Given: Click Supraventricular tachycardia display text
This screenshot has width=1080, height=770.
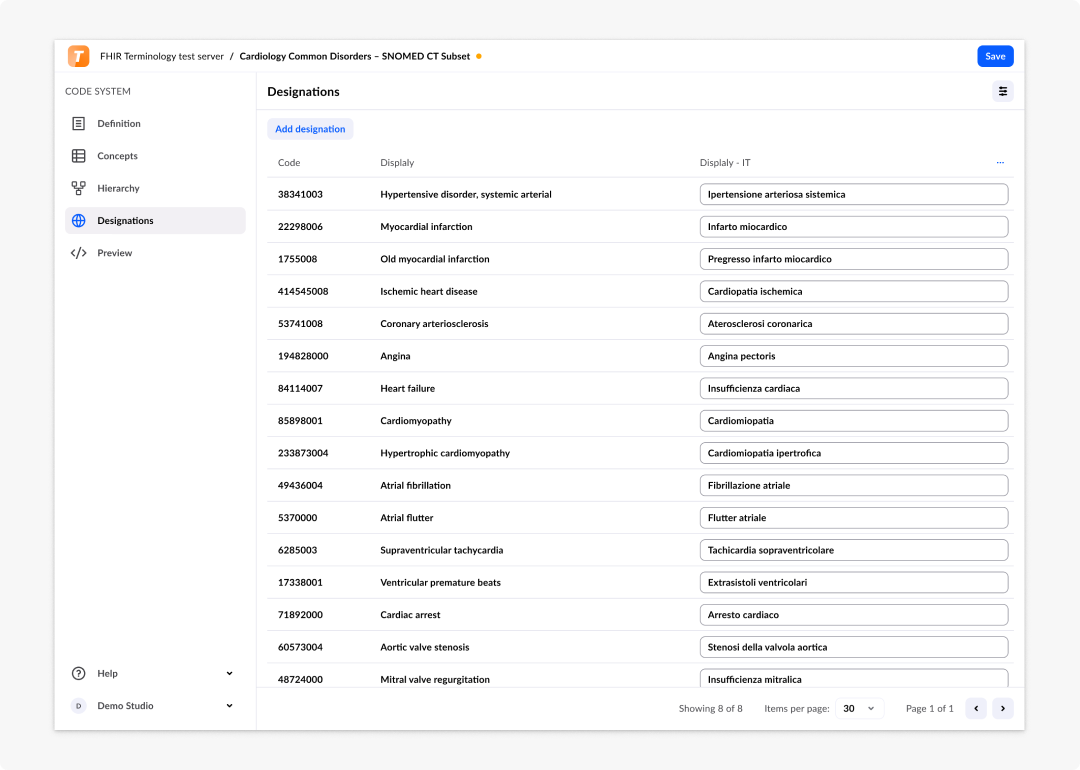Looking at the screenshot, I should [x=442, y=550].
